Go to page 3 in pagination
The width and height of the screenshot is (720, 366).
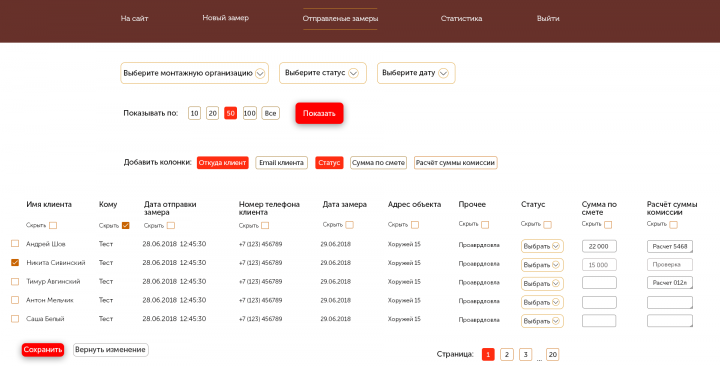525,355
